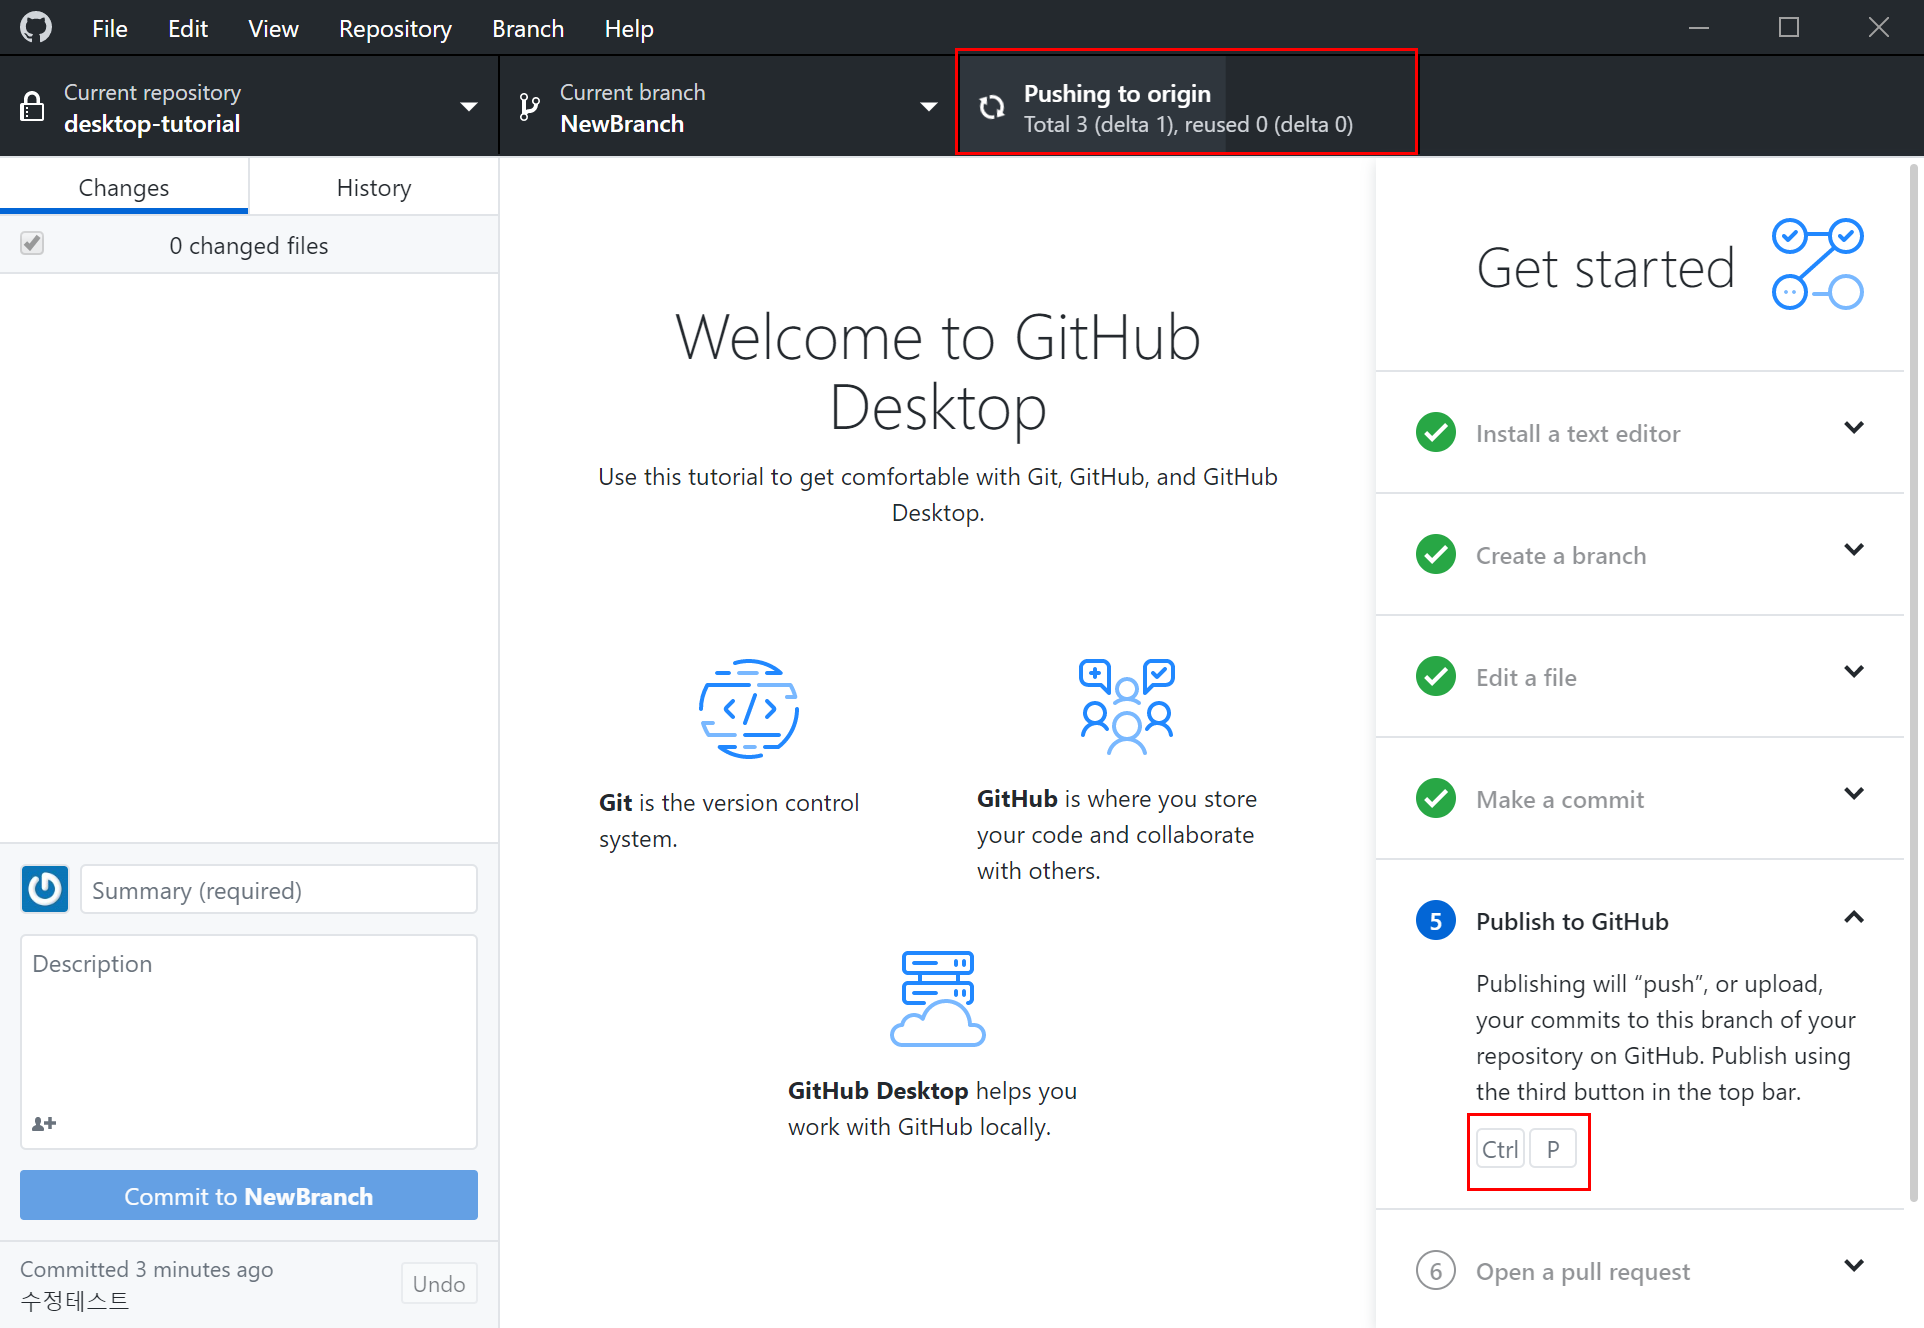Click the Summary input field

pos(279,889)
